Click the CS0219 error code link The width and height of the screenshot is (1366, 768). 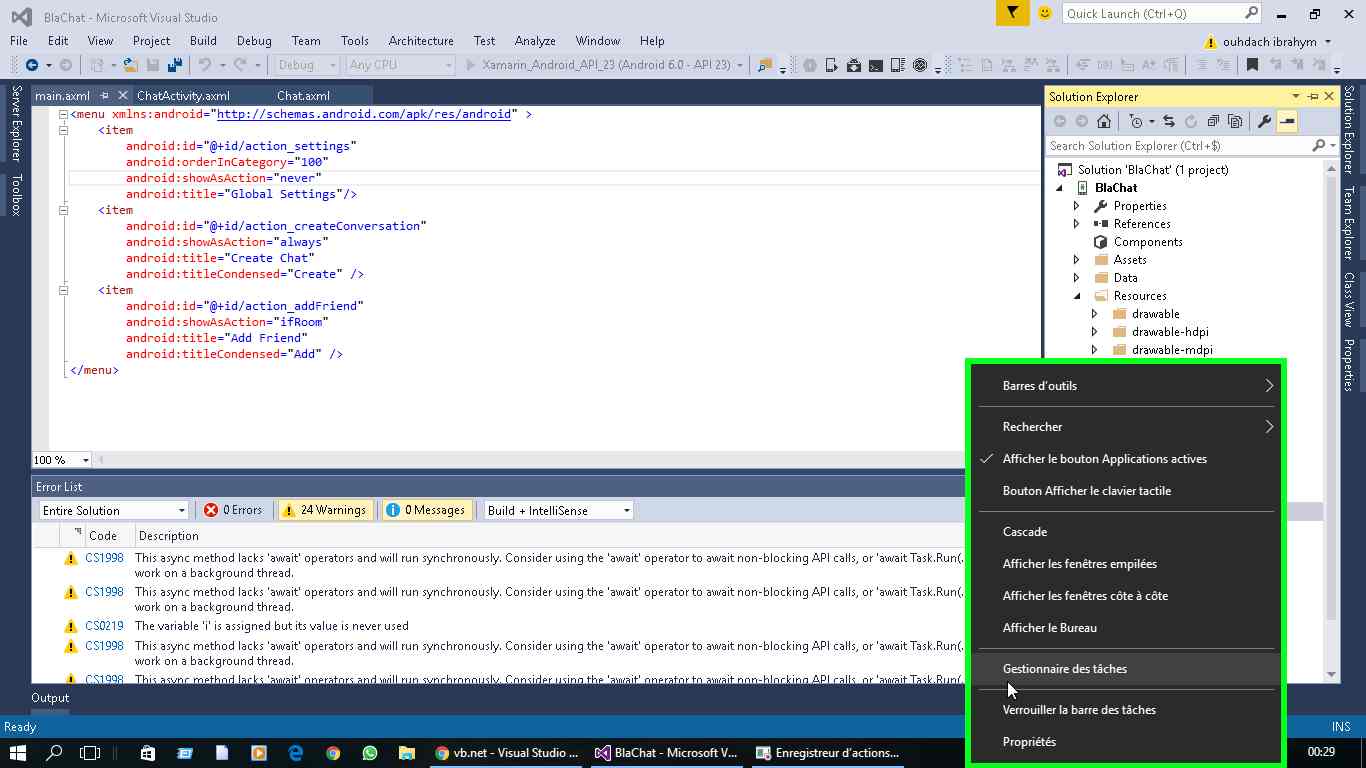click(104, 626)
